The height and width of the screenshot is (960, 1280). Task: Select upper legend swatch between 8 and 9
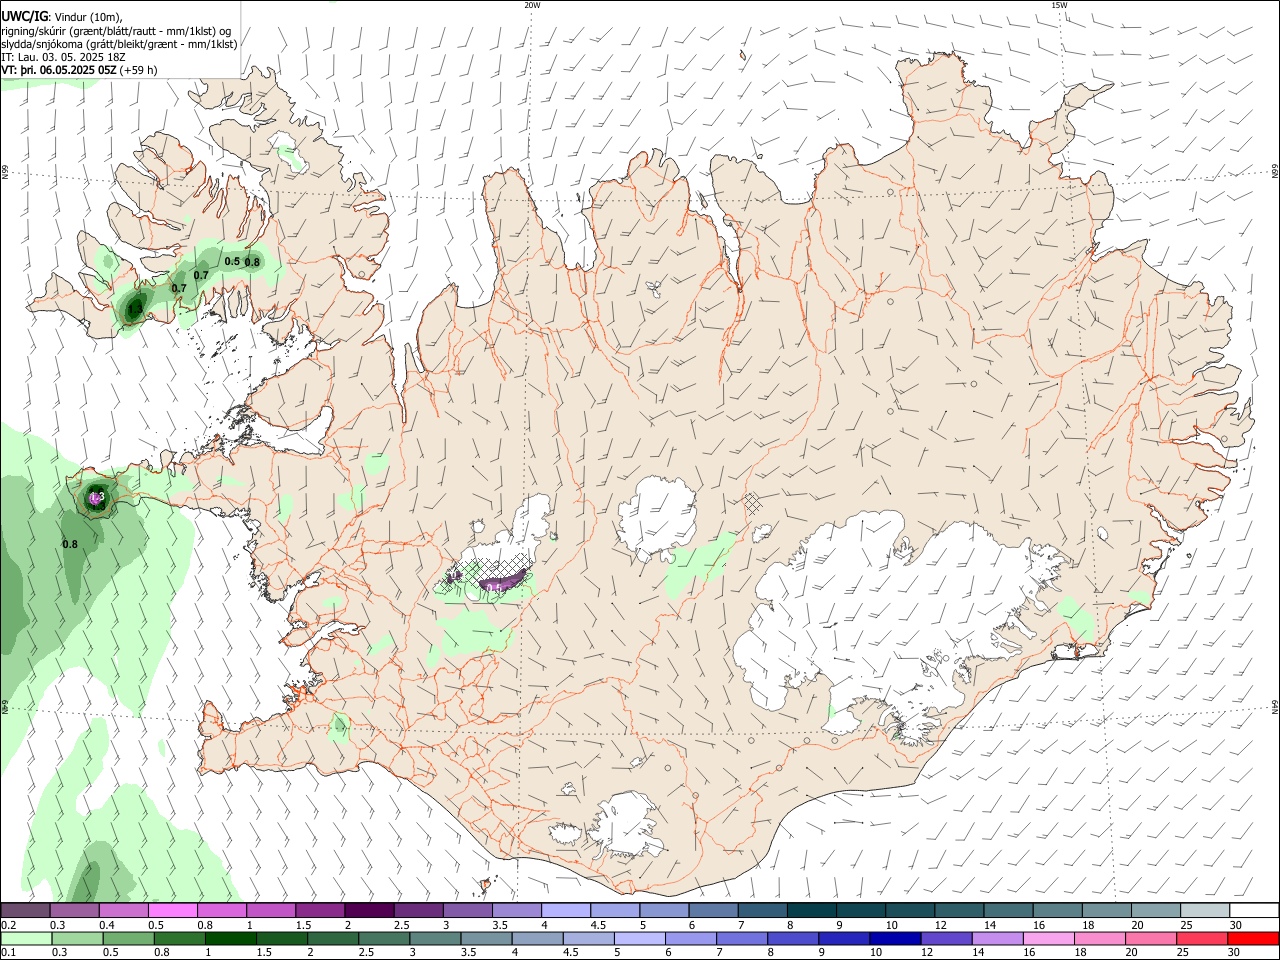pos(811,911)
